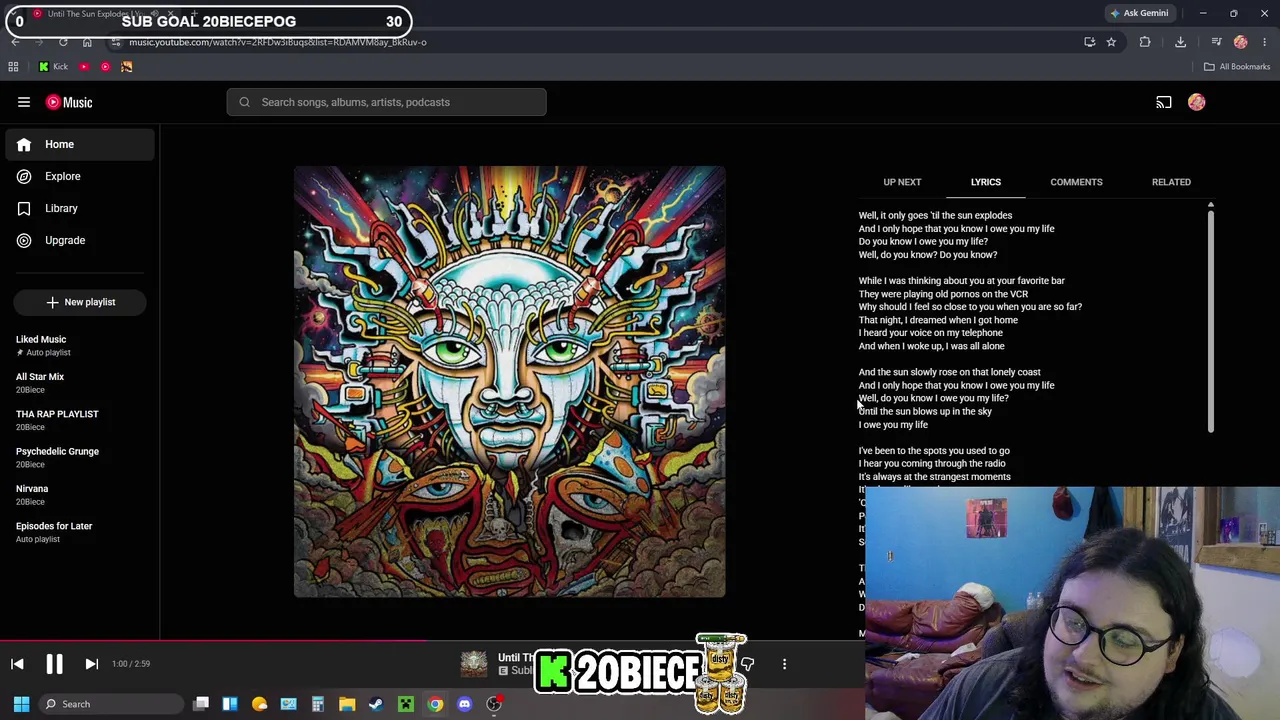
Task: Select the LYRICS tab
Action: [985, 182]
